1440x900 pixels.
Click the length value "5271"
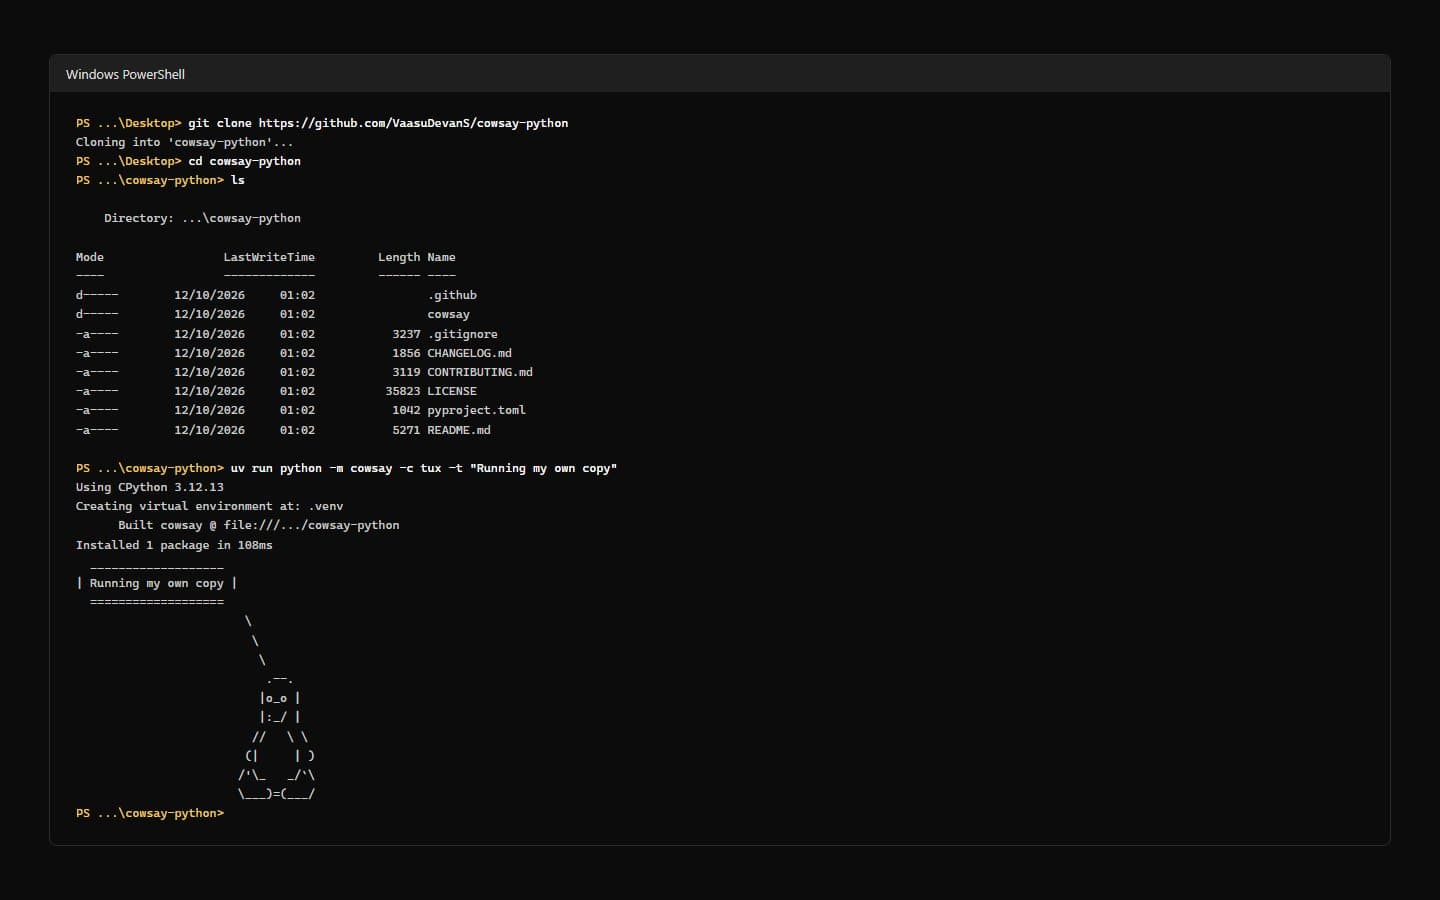click(x=406, y=430)
